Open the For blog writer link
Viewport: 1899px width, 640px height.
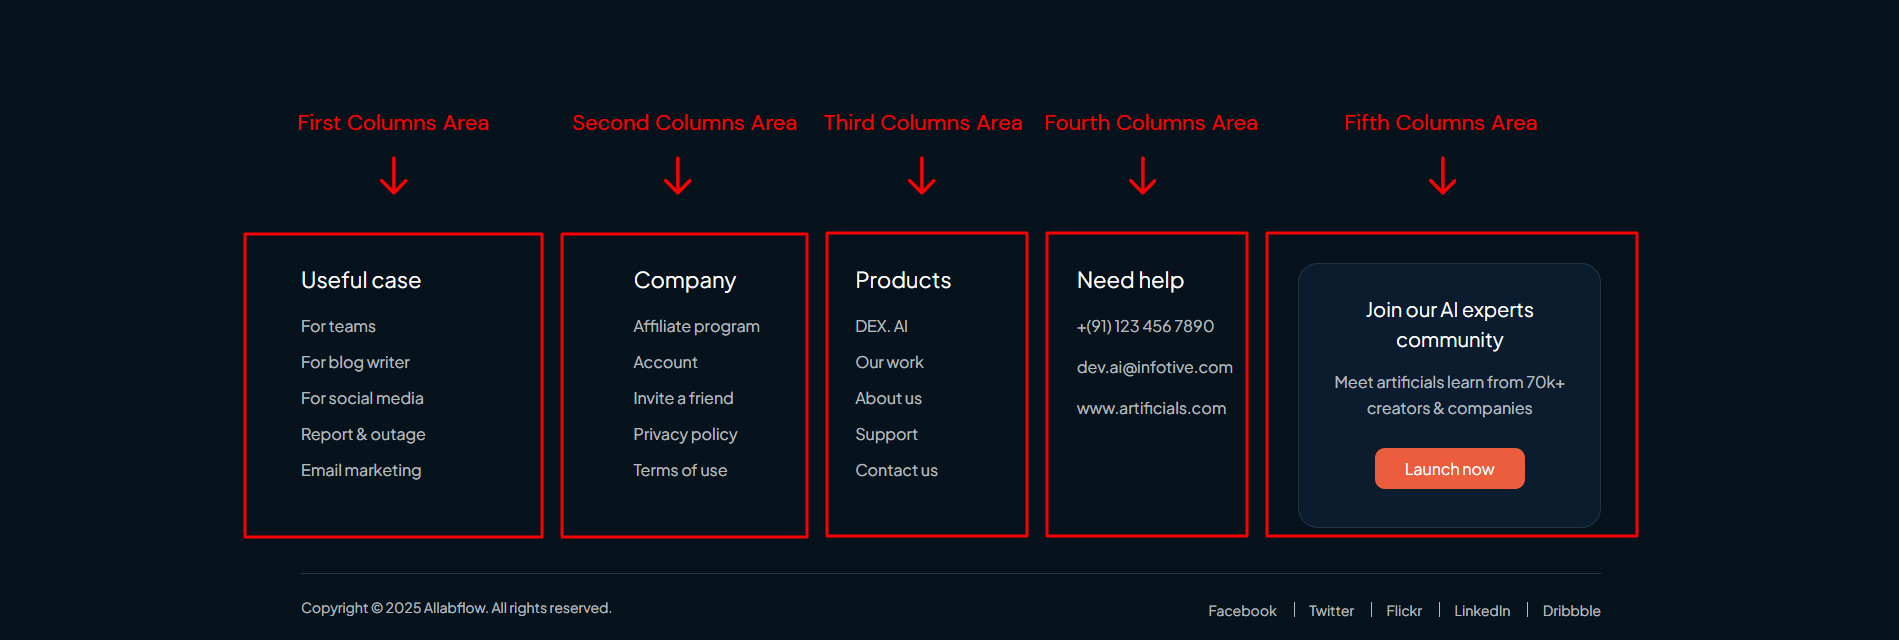(355, 362)
